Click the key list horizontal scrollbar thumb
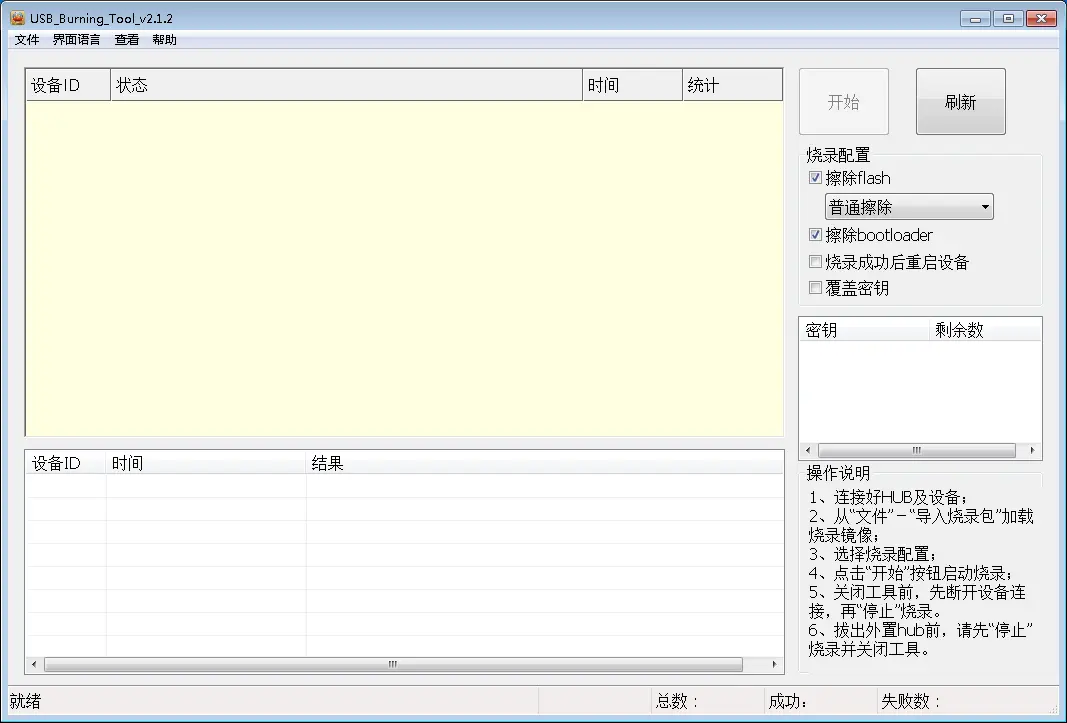The image size is (1067, 723). pos(917,450)
